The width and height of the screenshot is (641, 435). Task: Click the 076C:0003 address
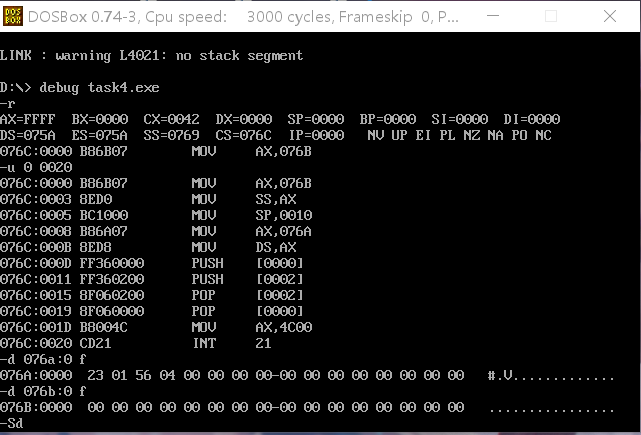36,199
